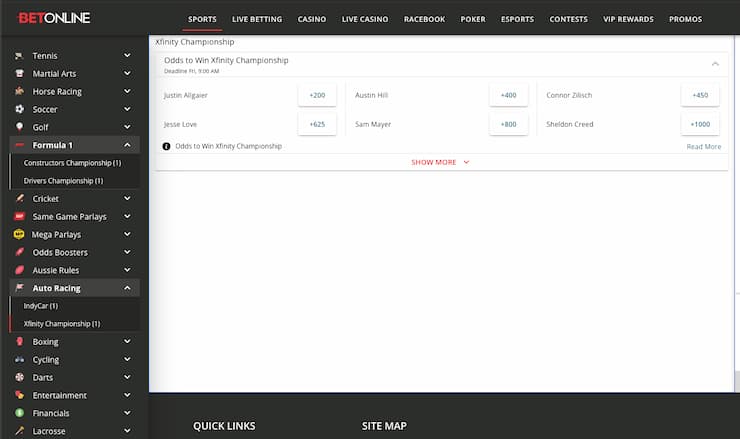Select the Boxing glove icon
The height and width of the screenshot is (439, 740).
click(x=19, y=341)
